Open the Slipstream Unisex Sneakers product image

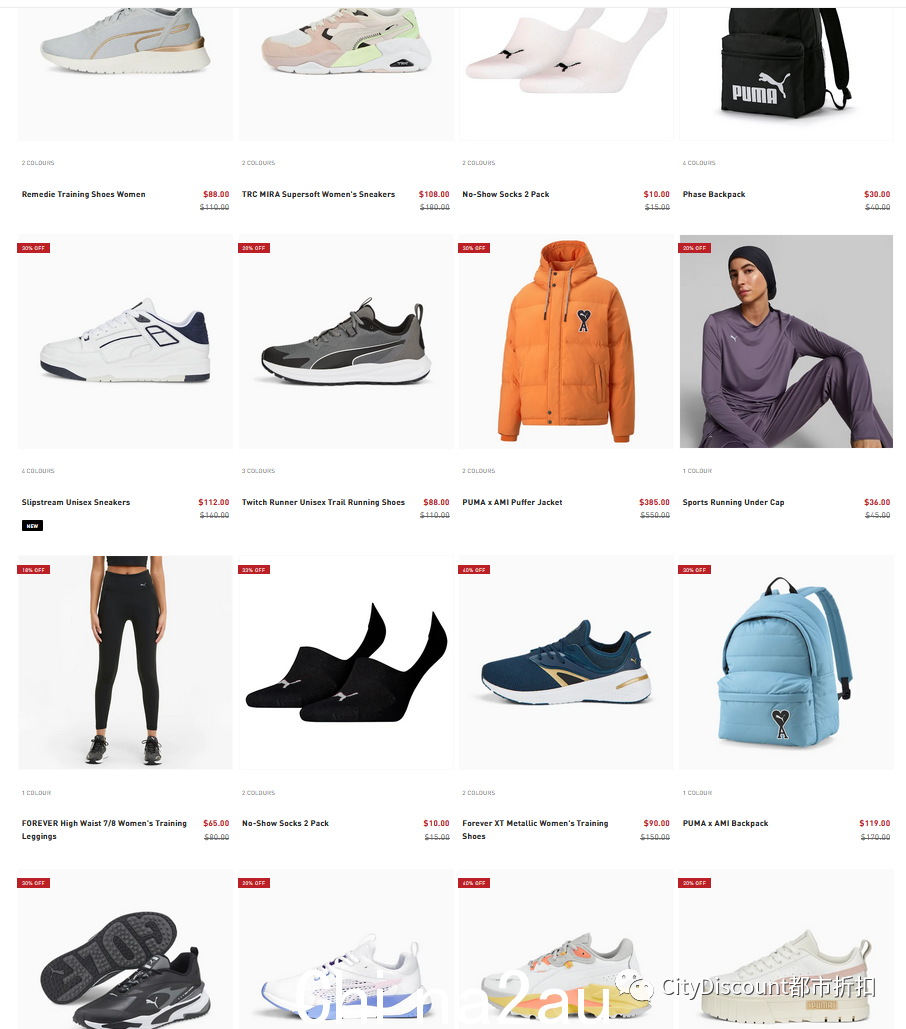click(x=125, y=341)
